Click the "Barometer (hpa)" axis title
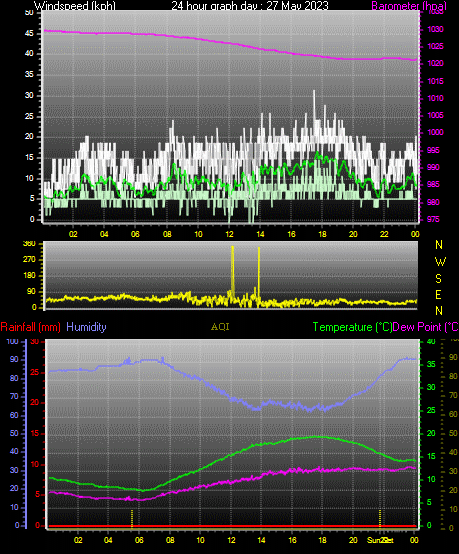 click(409, 6)
